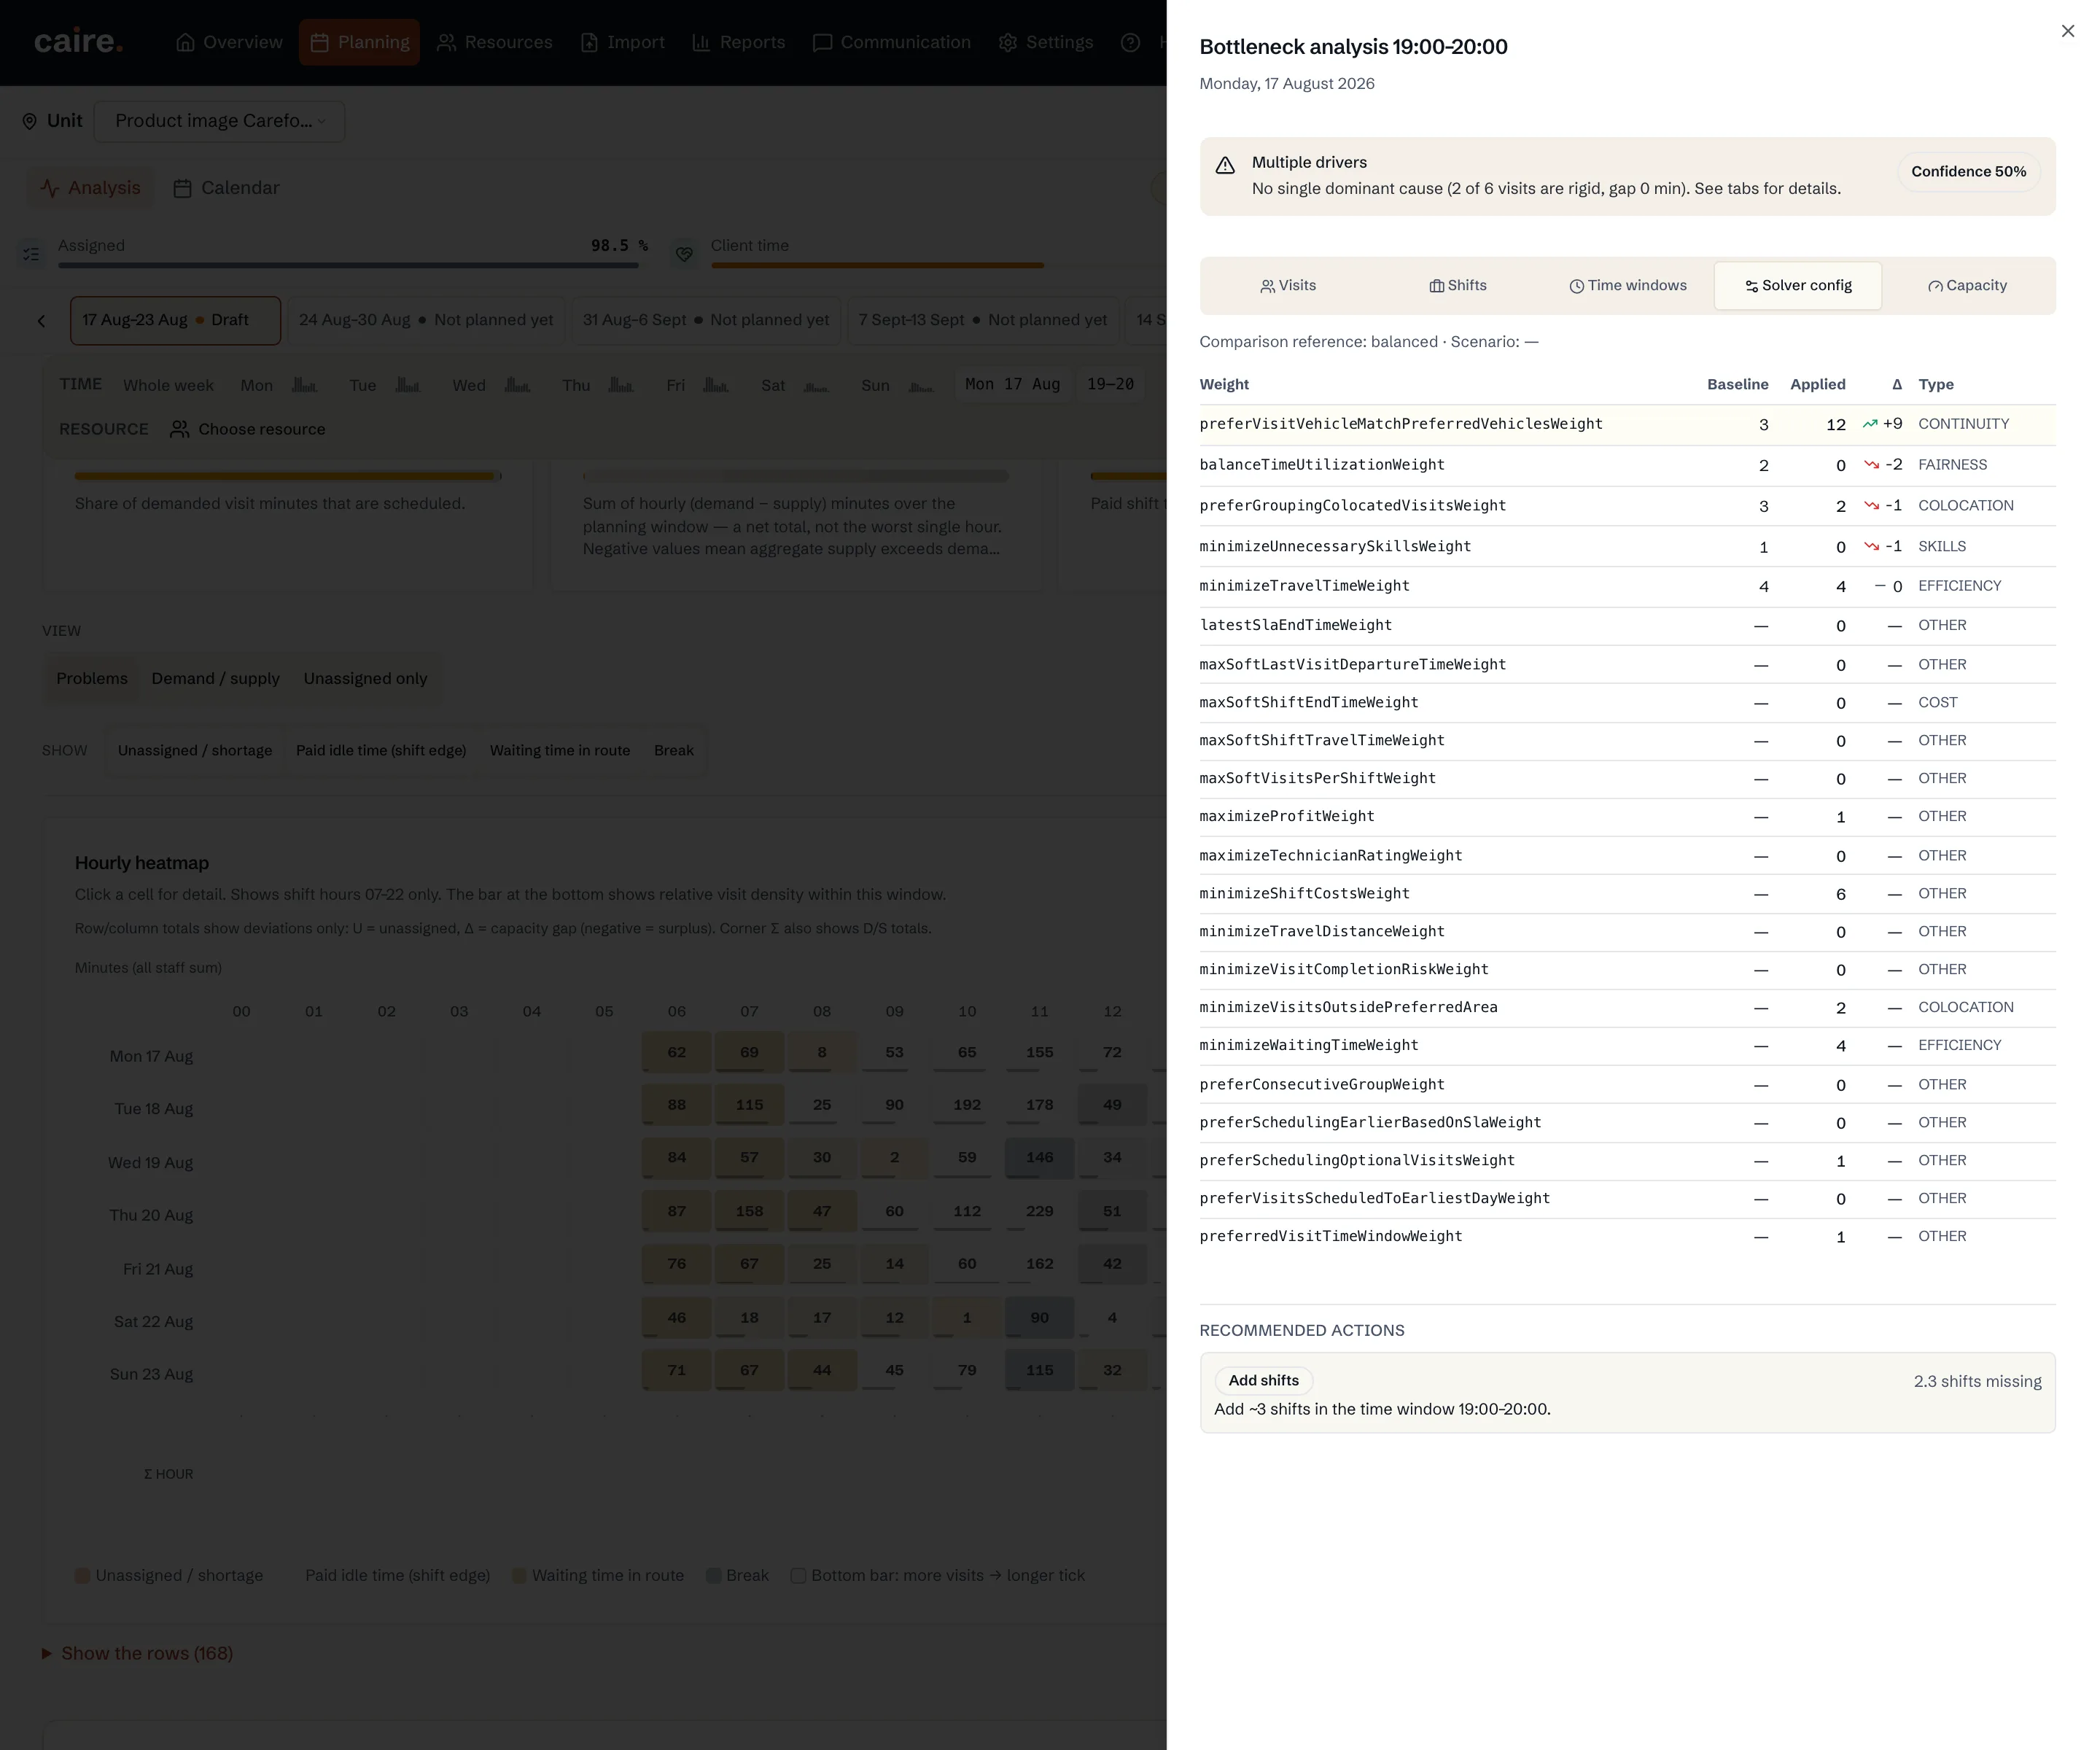Viewport: 2100px width, 1750px height.
Task: Expand Show the rows (168)
Action: pyautogui.click(x=137, y=1653)
